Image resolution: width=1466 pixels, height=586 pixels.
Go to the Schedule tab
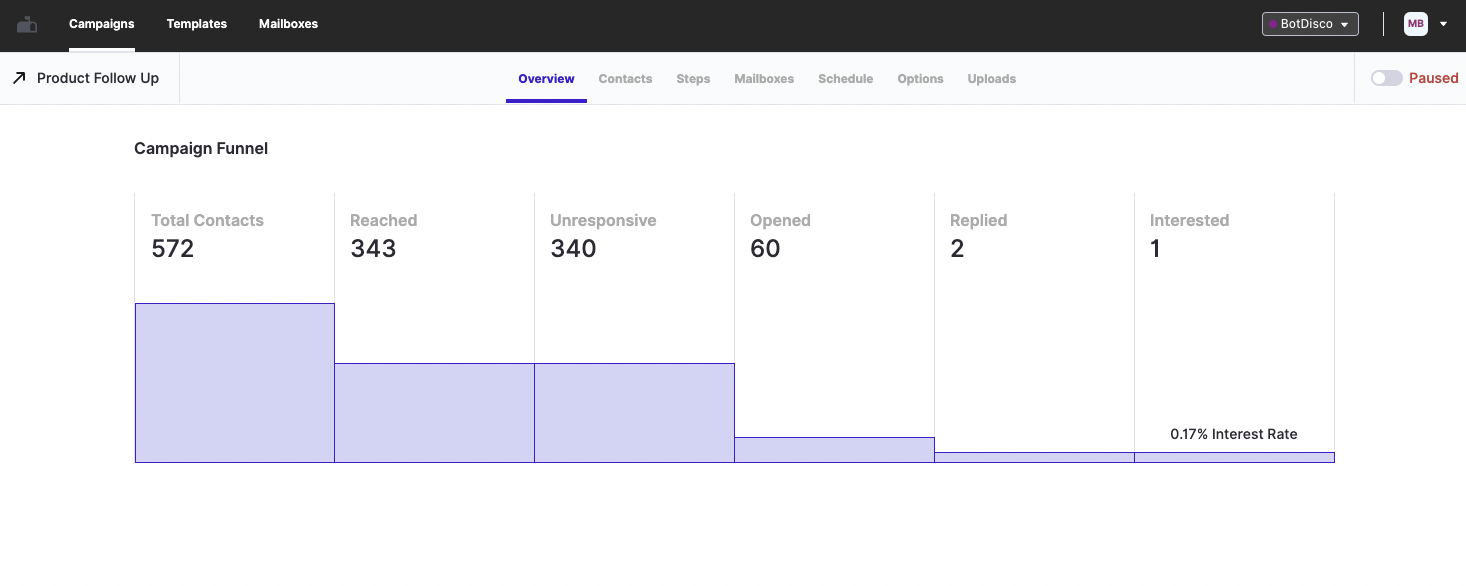coord(845,79)
